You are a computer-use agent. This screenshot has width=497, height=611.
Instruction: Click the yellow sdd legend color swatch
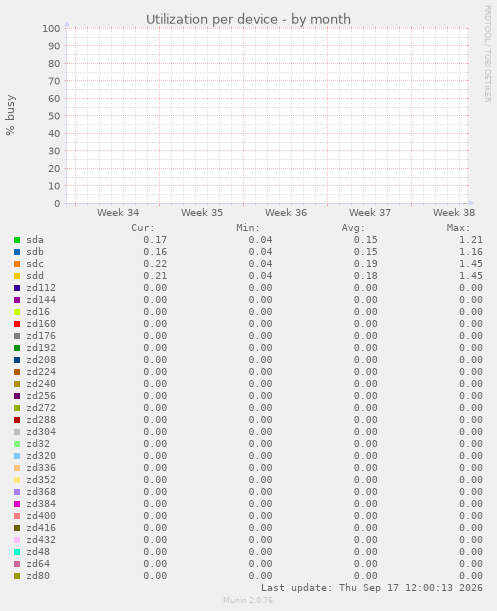[17, 276]
